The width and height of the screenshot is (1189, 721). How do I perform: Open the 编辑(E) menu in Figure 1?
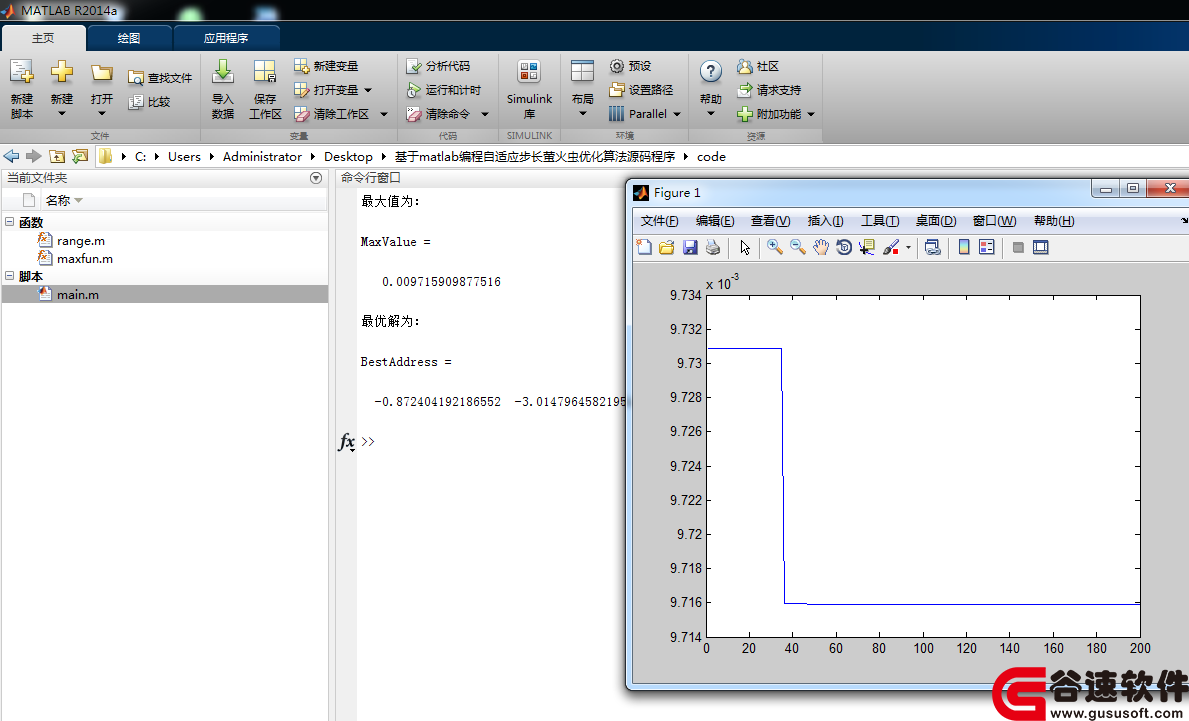[x=715, y=221]
